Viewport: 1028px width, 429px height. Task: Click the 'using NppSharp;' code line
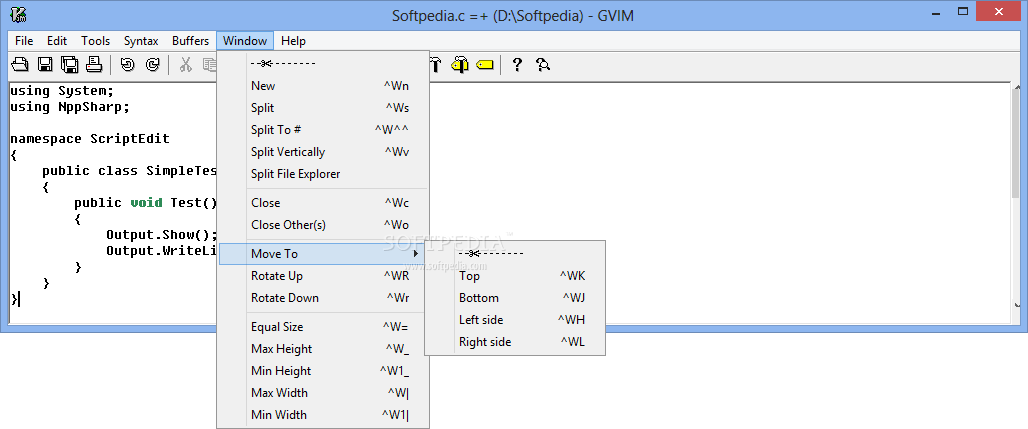70,106
